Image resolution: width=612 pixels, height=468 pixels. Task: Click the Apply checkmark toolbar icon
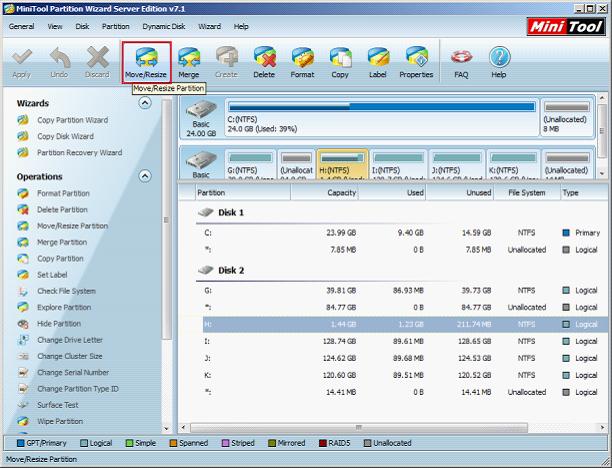tap(21, 62)
